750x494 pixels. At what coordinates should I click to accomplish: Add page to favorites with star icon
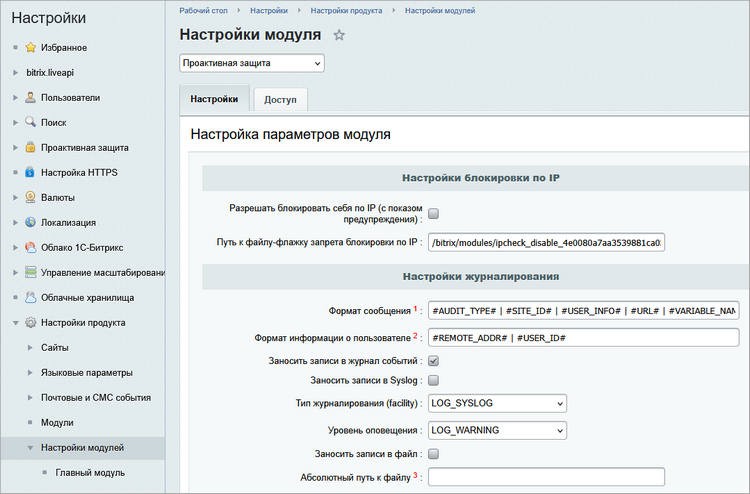pyautogui.click(x=339, y=35)
